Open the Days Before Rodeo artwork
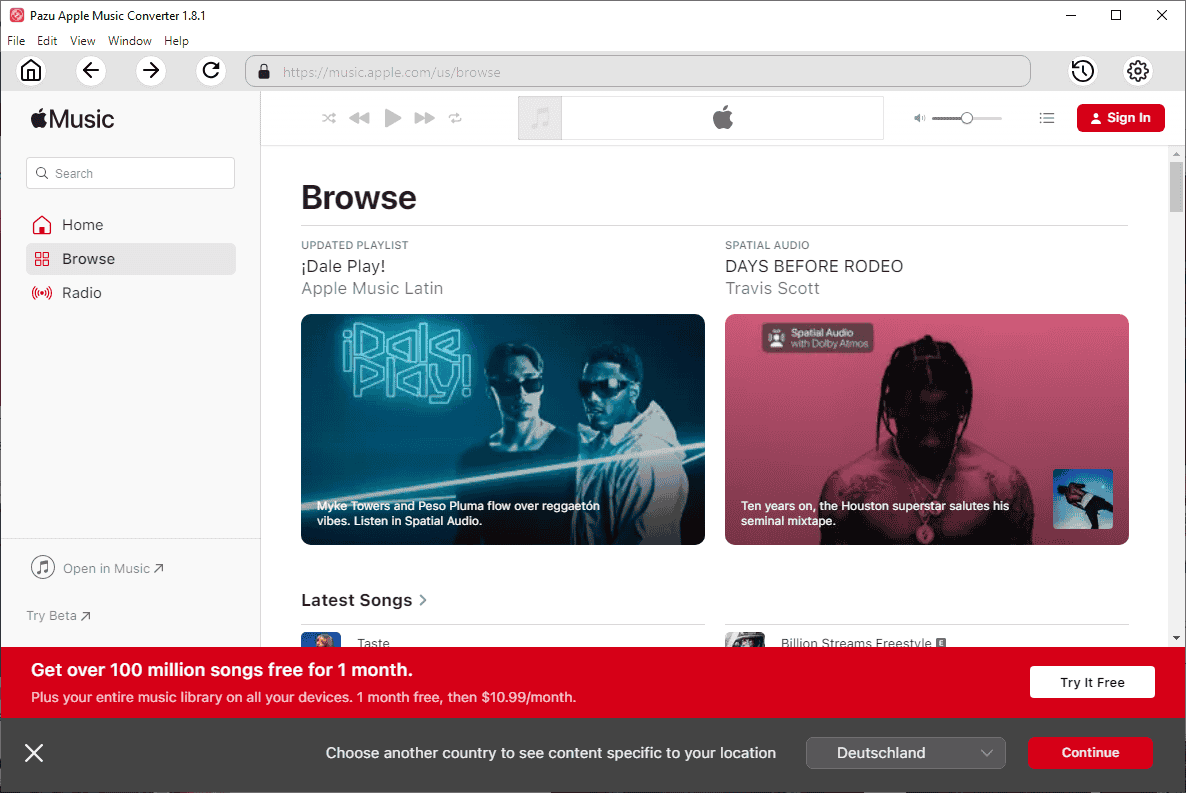Image resolution: width=1186 pixels, height=793 pixels. click(927, 429)
